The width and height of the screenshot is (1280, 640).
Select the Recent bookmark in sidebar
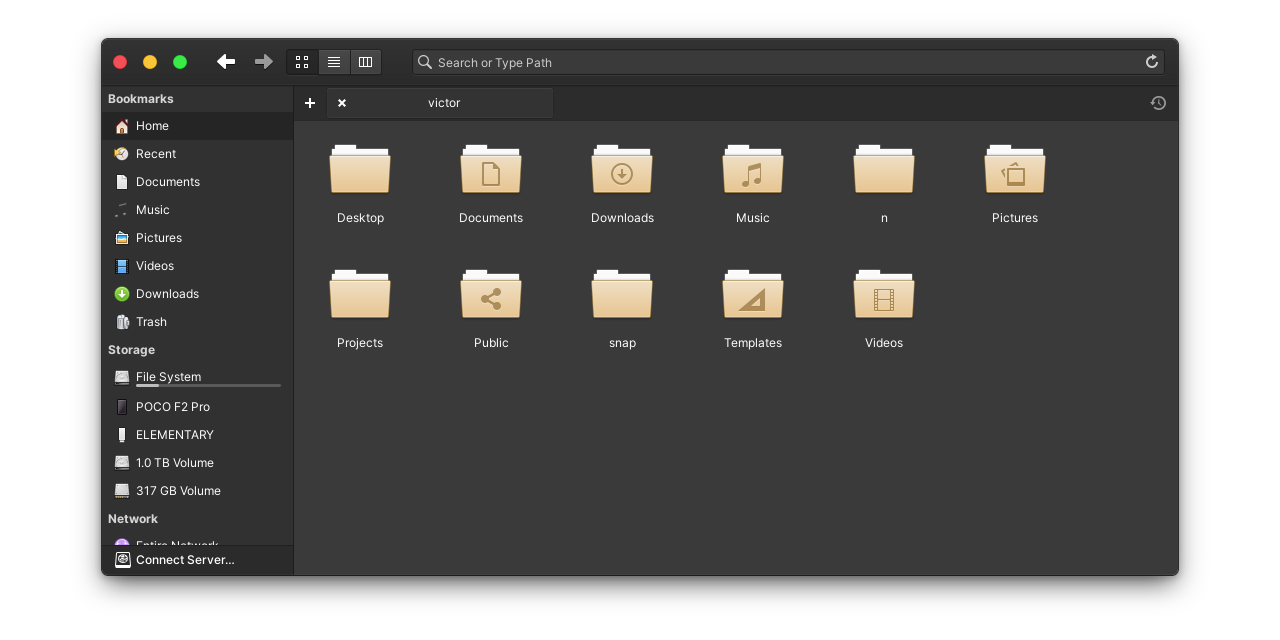[x=156, y=153]
